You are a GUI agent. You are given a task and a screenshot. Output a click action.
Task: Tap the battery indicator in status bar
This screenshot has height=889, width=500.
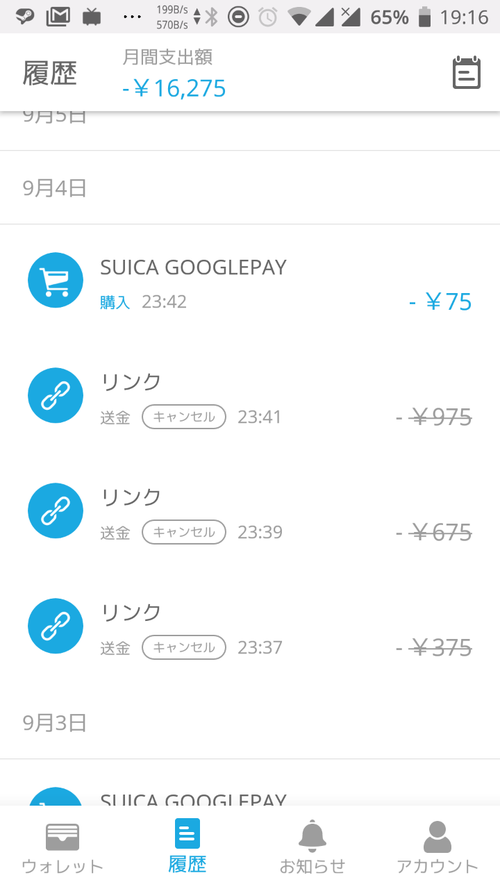tap(424, 17)
